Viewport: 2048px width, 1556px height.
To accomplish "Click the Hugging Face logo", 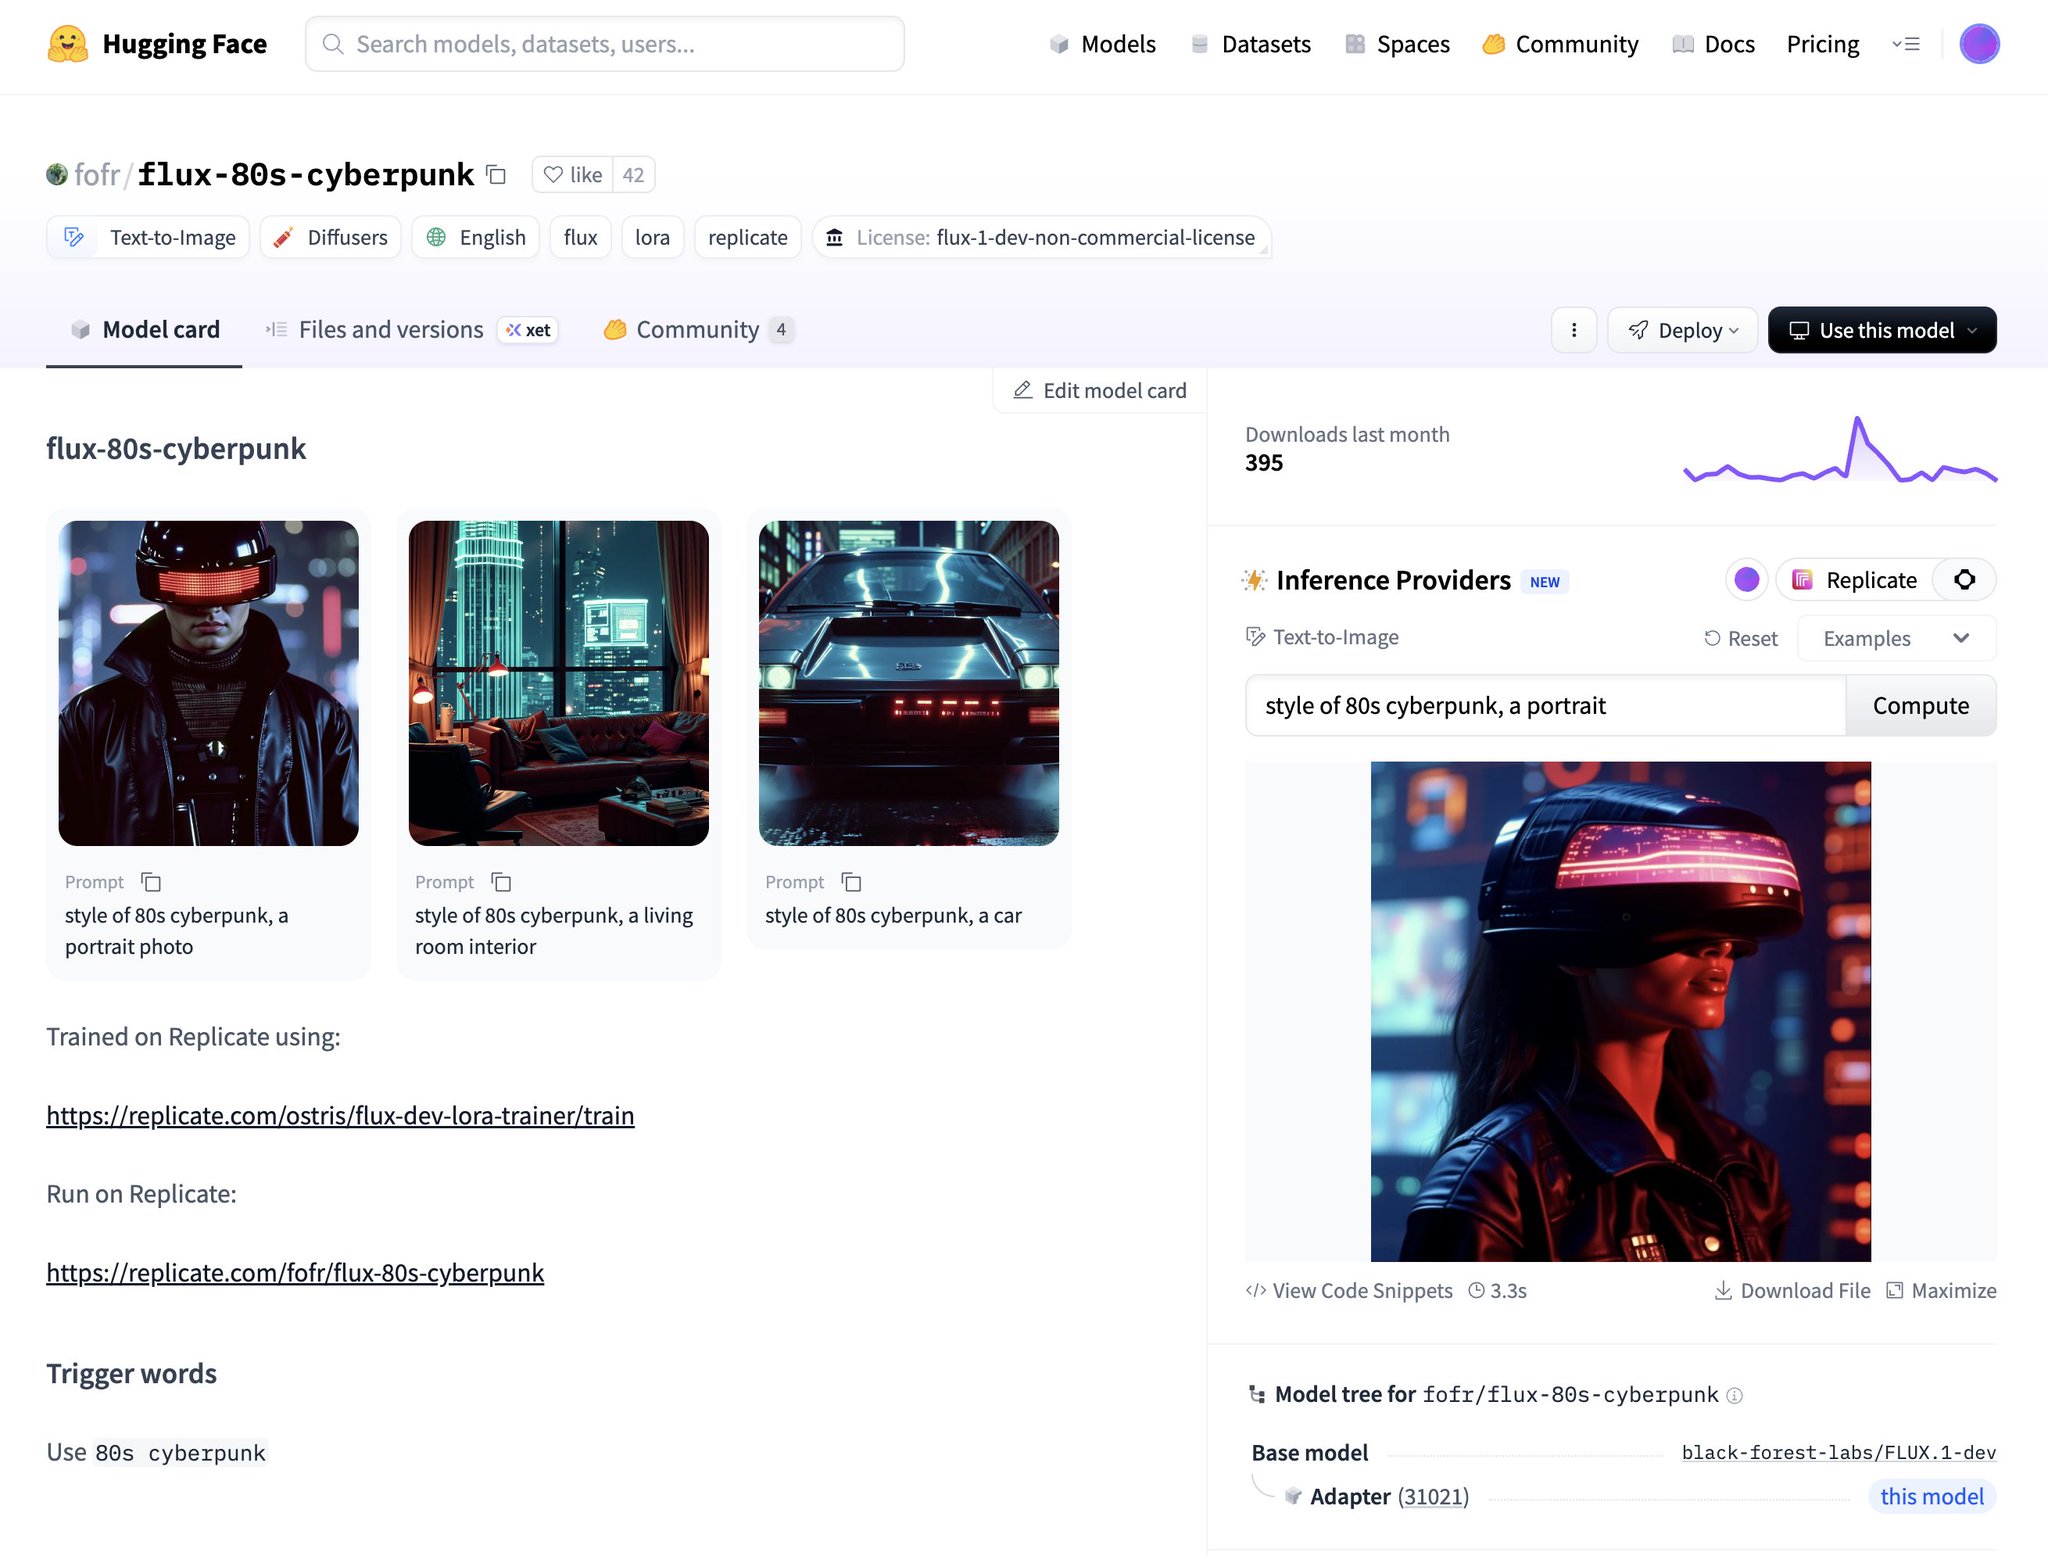I will (157, 44).
